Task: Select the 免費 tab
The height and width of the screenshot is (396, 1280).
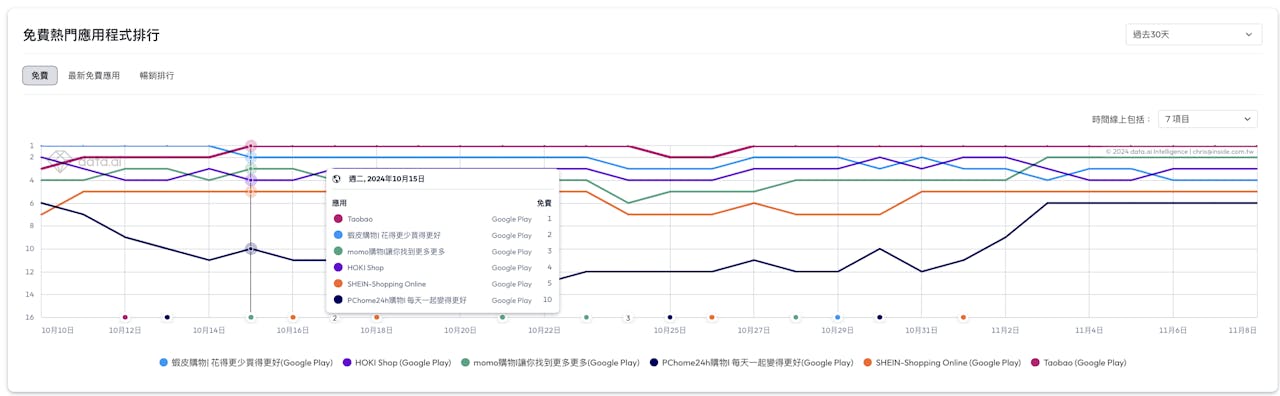Action: coord(40,75)
